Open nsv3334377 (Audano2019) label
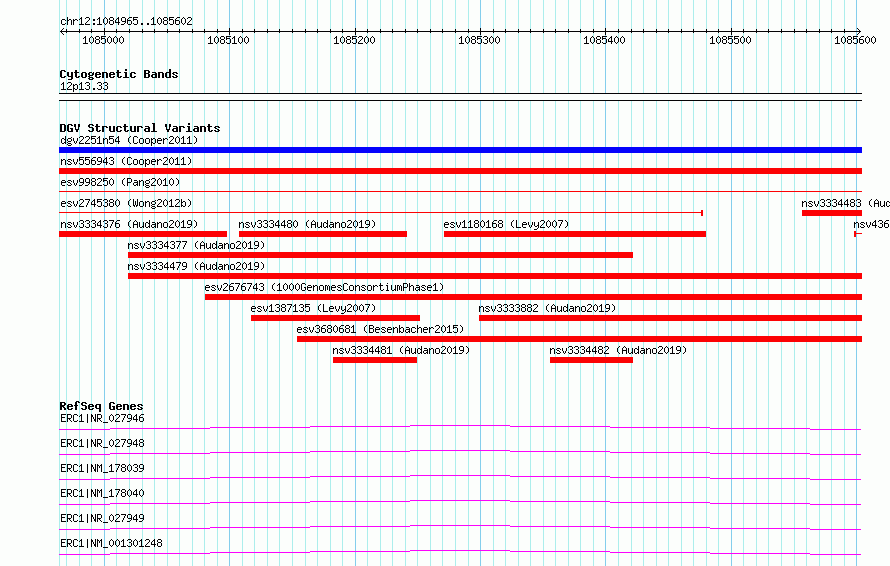890x566 pixels. [196, 245]
